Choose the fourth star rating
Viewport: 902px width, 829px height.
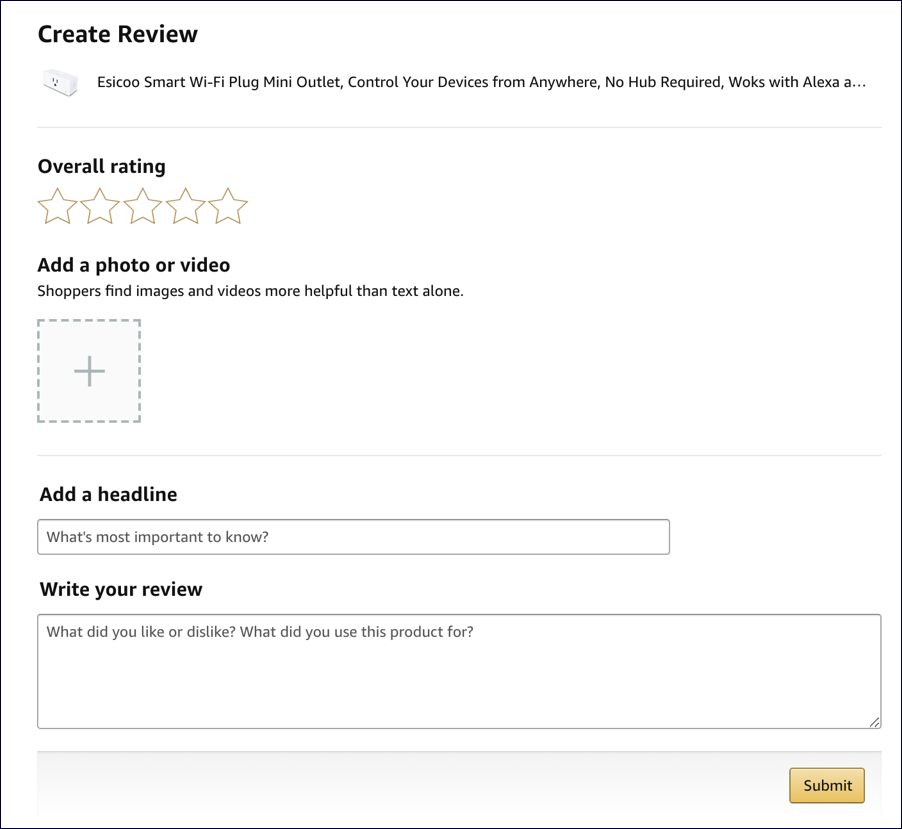[185, 207]
